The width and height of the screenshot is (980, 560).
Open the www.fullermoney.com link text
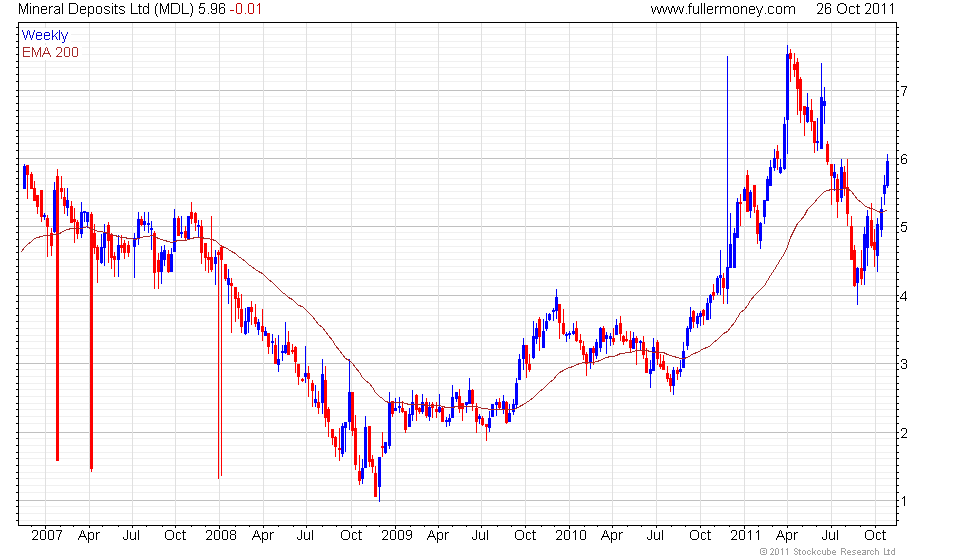coord(722,9)
